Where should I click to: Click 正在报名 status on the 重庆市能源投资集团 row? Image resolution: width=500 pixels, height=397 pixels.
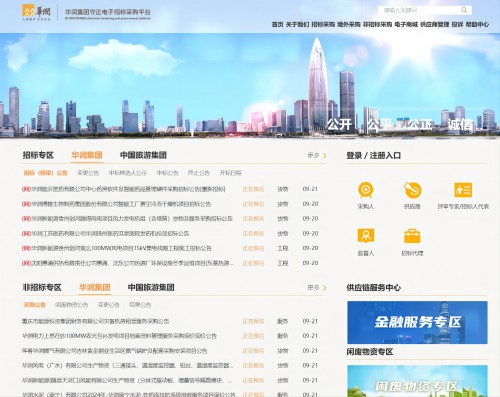click(253, 321)
